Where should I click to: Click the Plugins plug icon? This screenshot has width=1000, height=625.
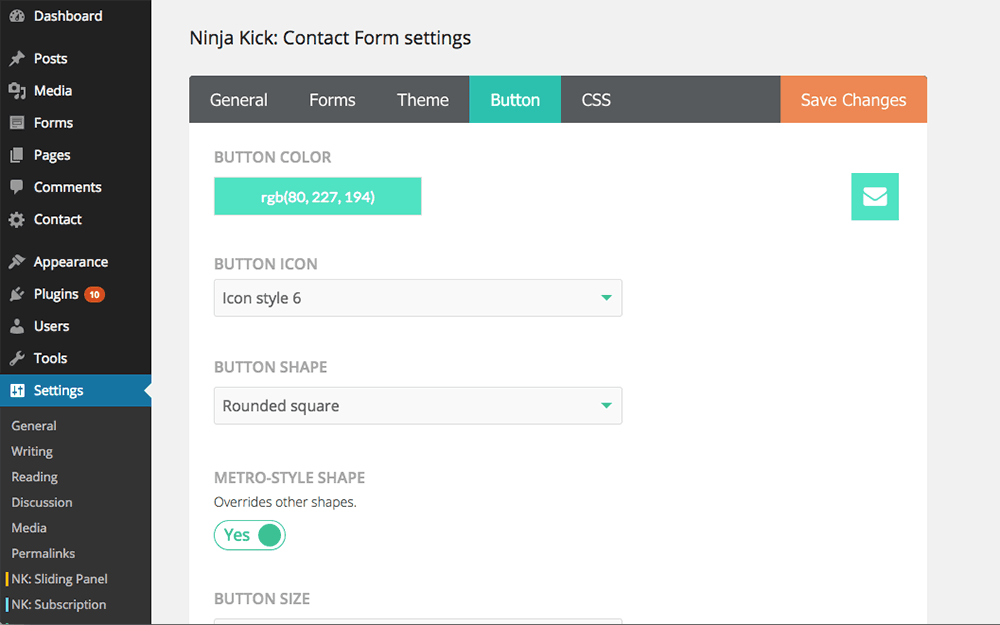(x=17, y=294)
